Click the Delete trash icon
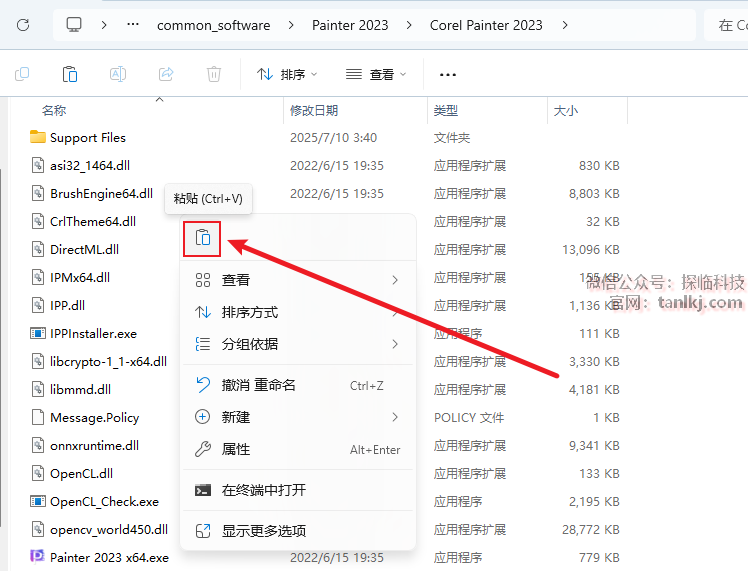748x577 pixels. (x=213, y=74)
